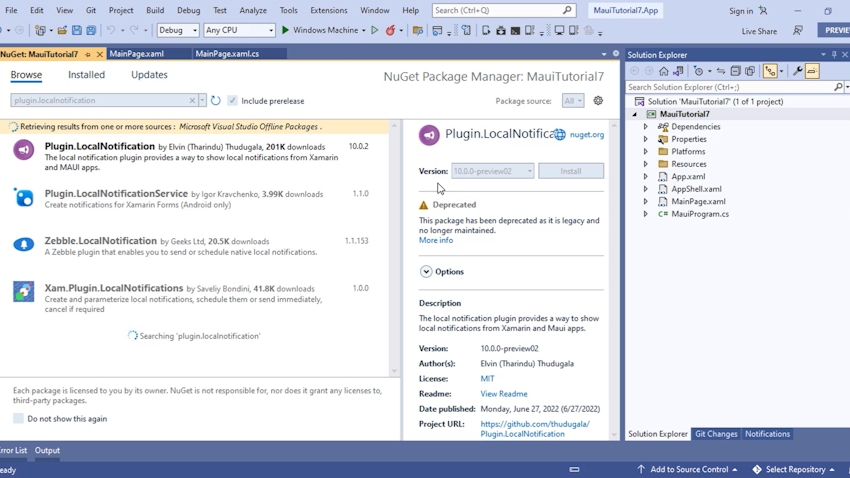Click Plugin.LocalNotificationService blue package icon

click(x=23, y=197)
